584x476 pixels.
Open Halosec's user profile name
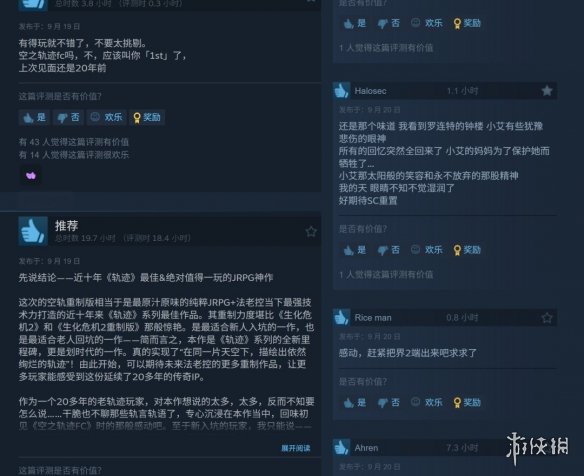[370, 91]
